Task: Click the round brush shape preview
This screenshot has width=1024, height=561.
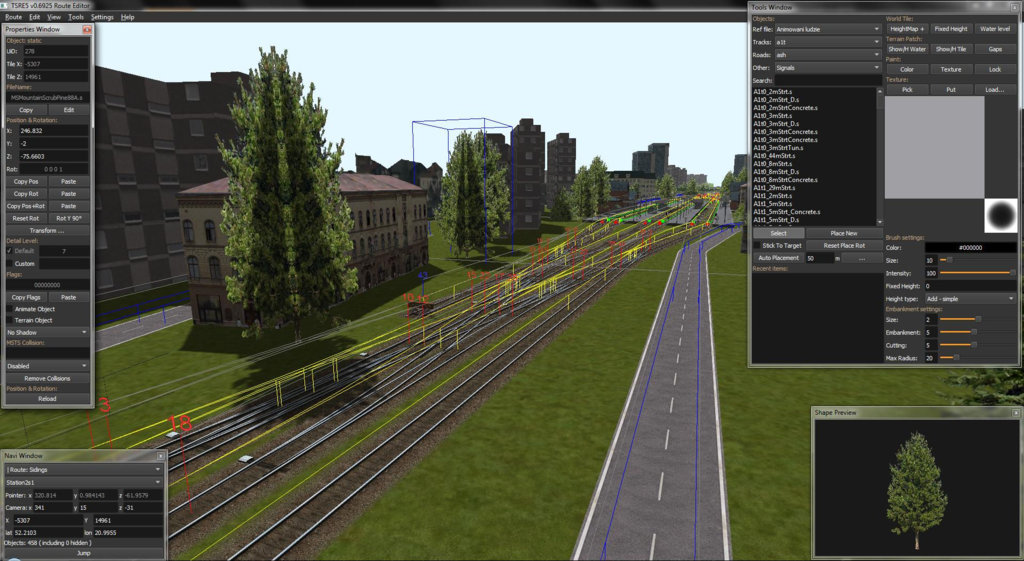Action: click(999, 215)
